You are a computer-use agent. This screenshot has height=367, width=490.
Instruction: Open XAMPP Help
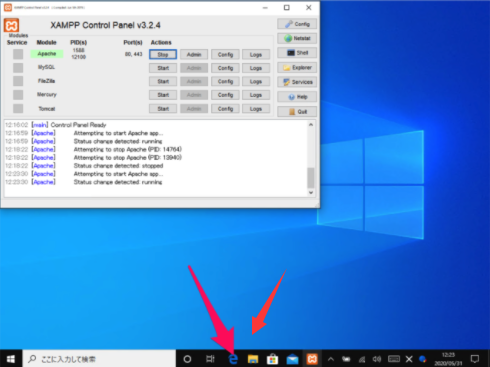click(x=297, y=97)
